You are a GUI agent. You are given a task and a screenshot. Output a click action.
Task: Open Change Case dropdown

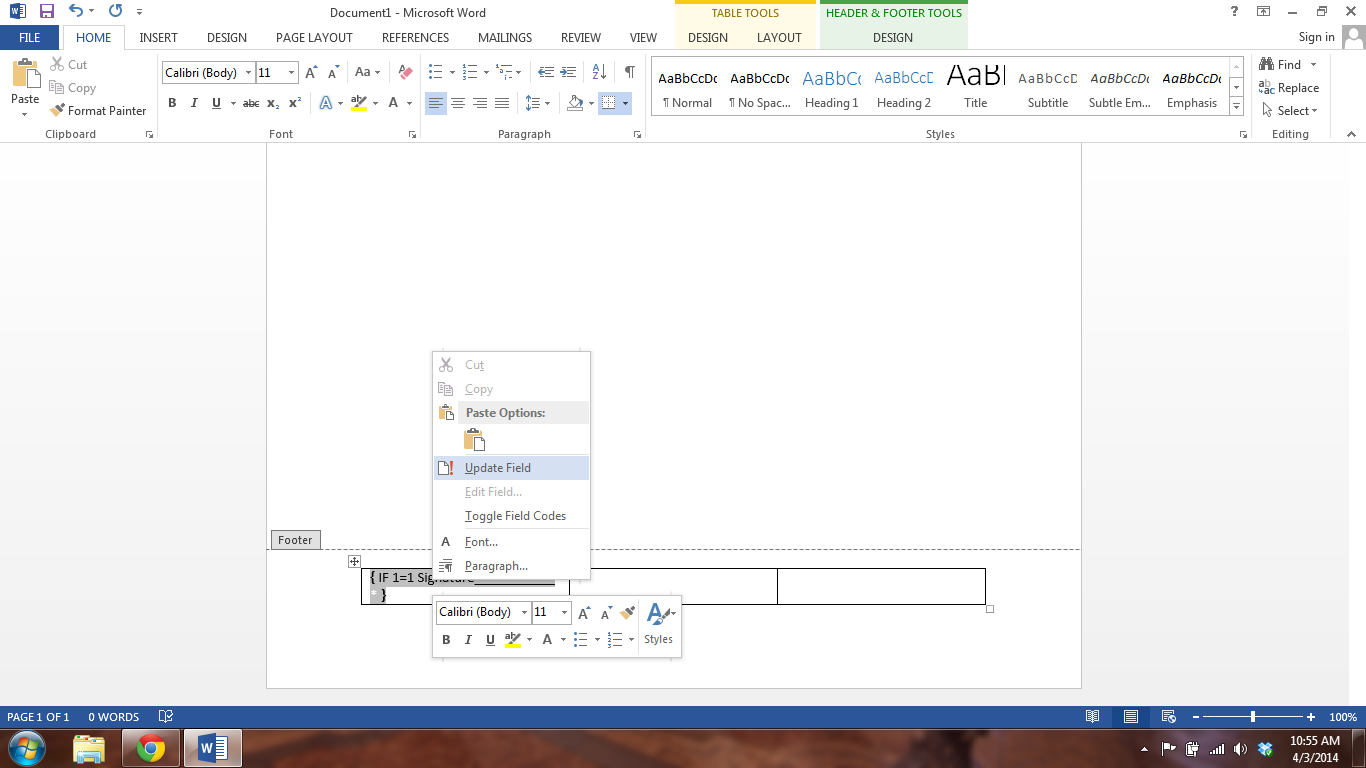click(x=368, y=73)
